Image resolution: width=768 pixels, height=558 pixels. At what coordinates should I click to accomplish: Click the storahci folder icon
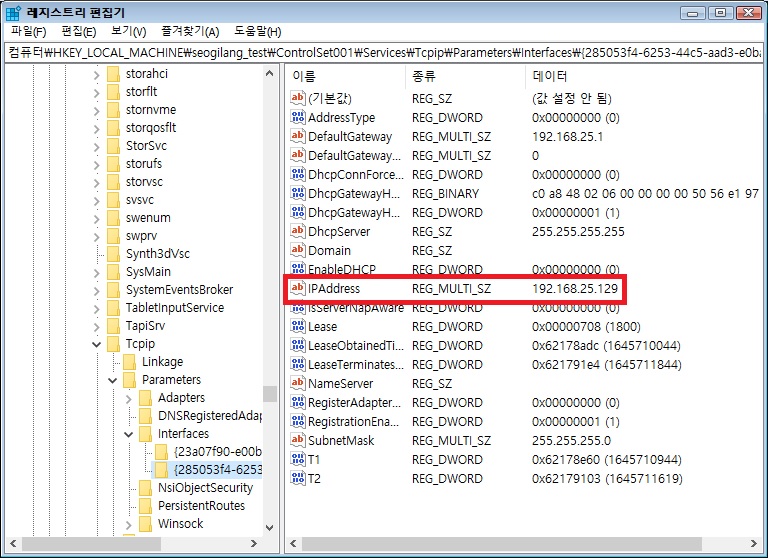(x=113, y=74)
